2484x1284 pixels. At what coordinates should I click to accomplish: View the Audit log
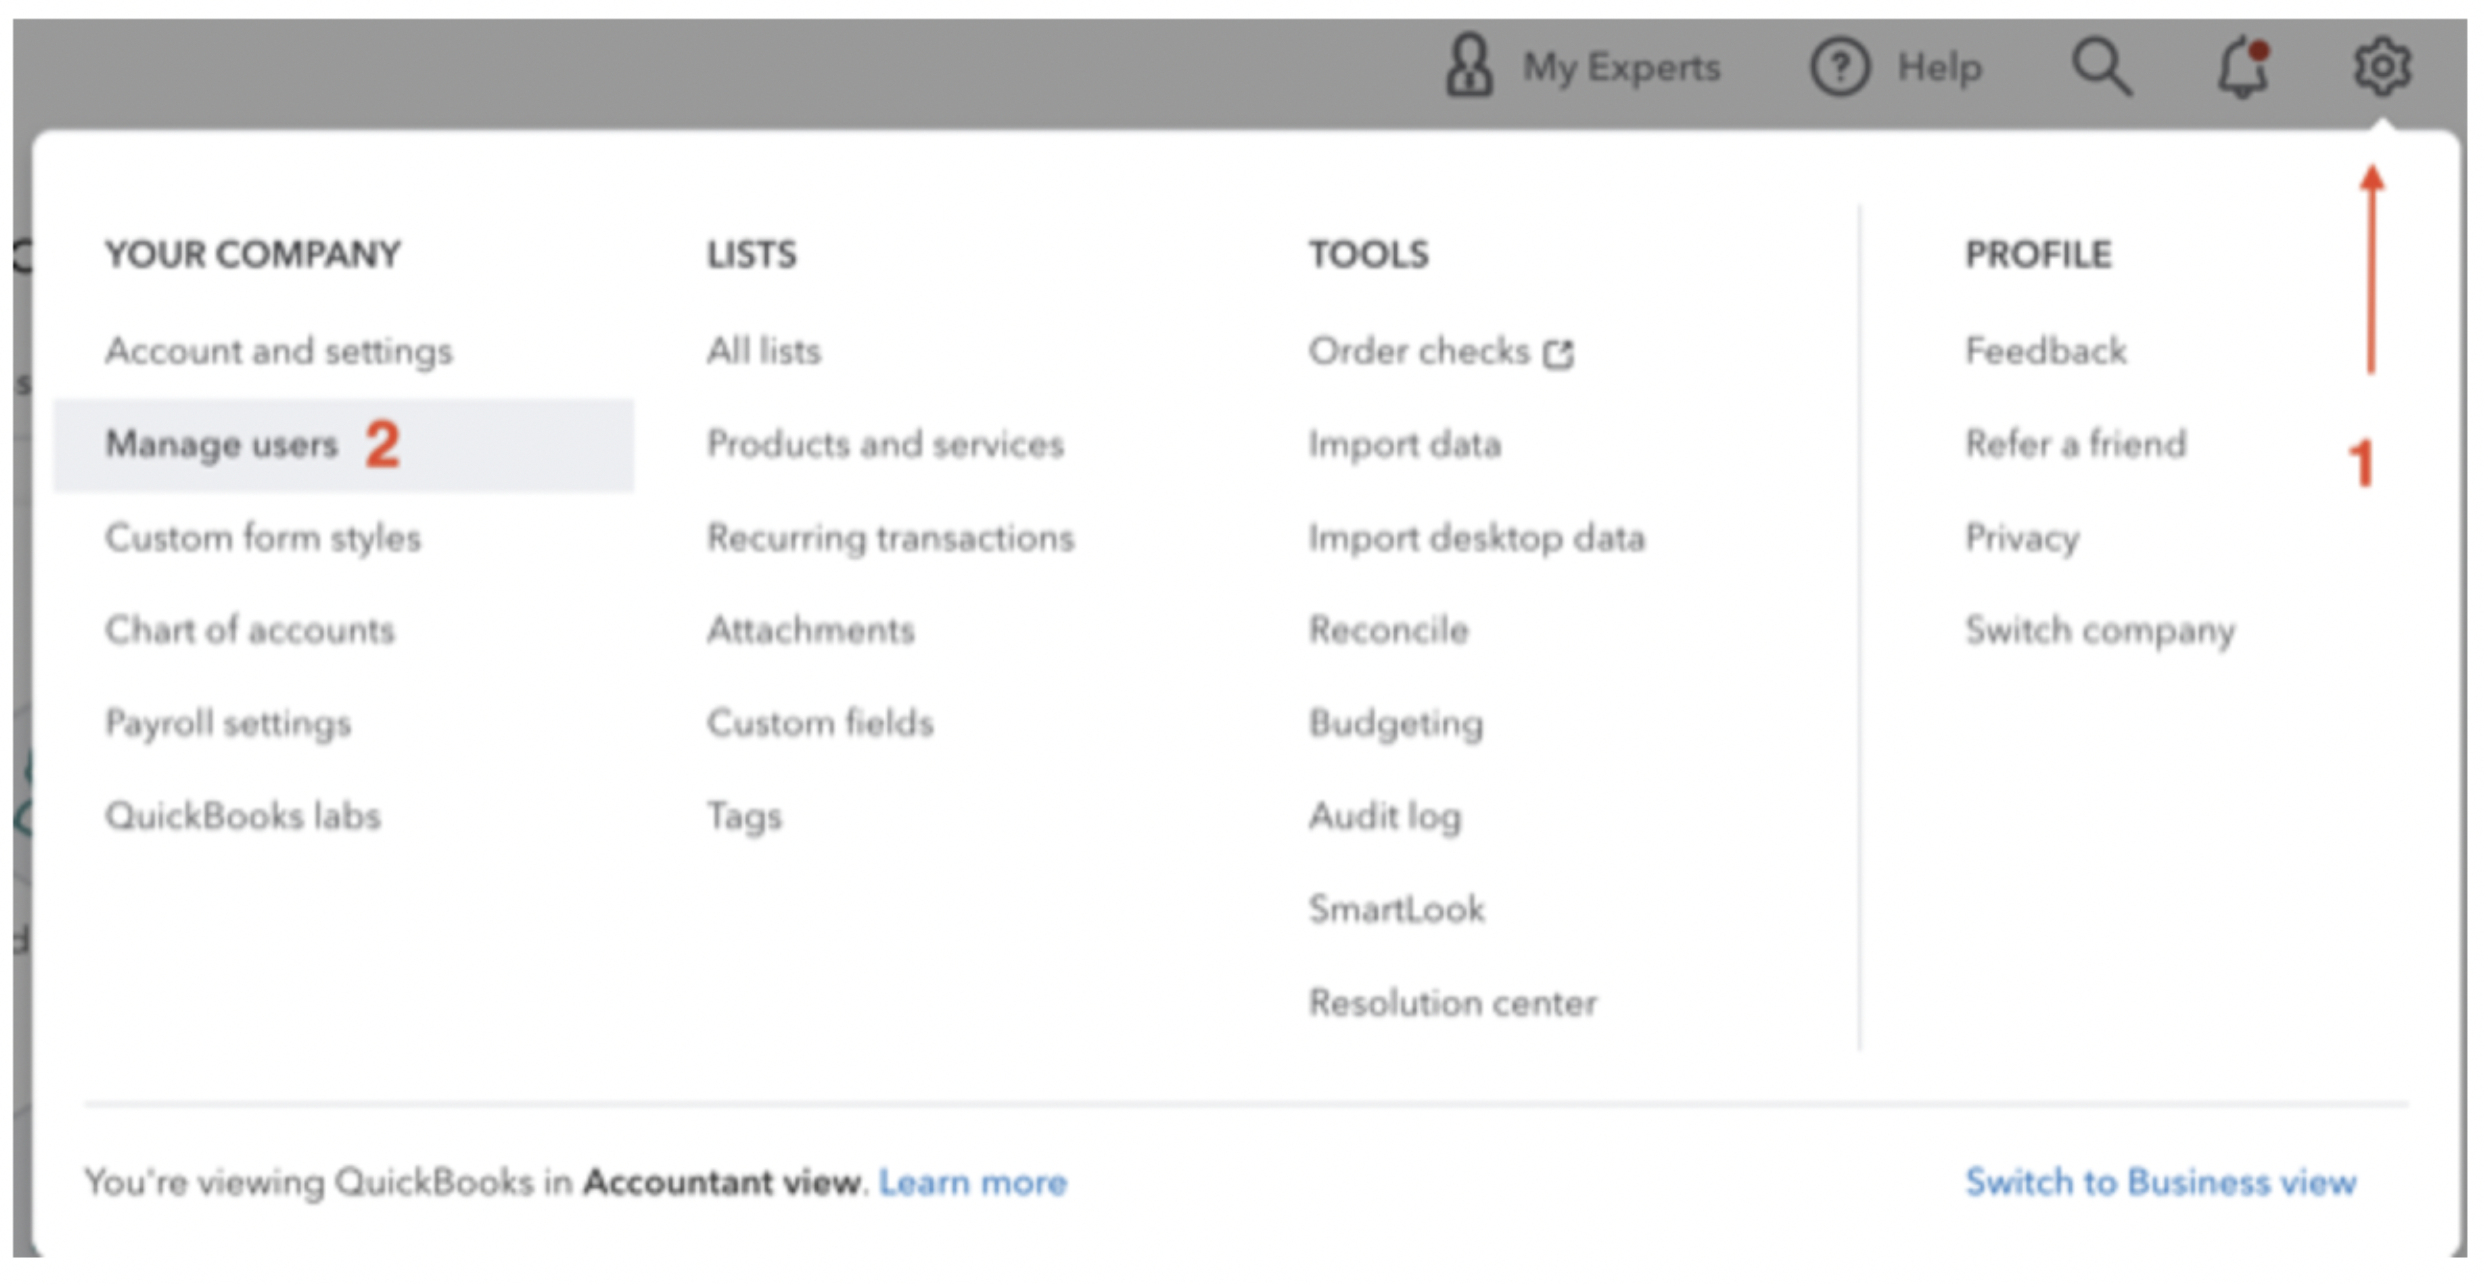(x=1385, y=817)
